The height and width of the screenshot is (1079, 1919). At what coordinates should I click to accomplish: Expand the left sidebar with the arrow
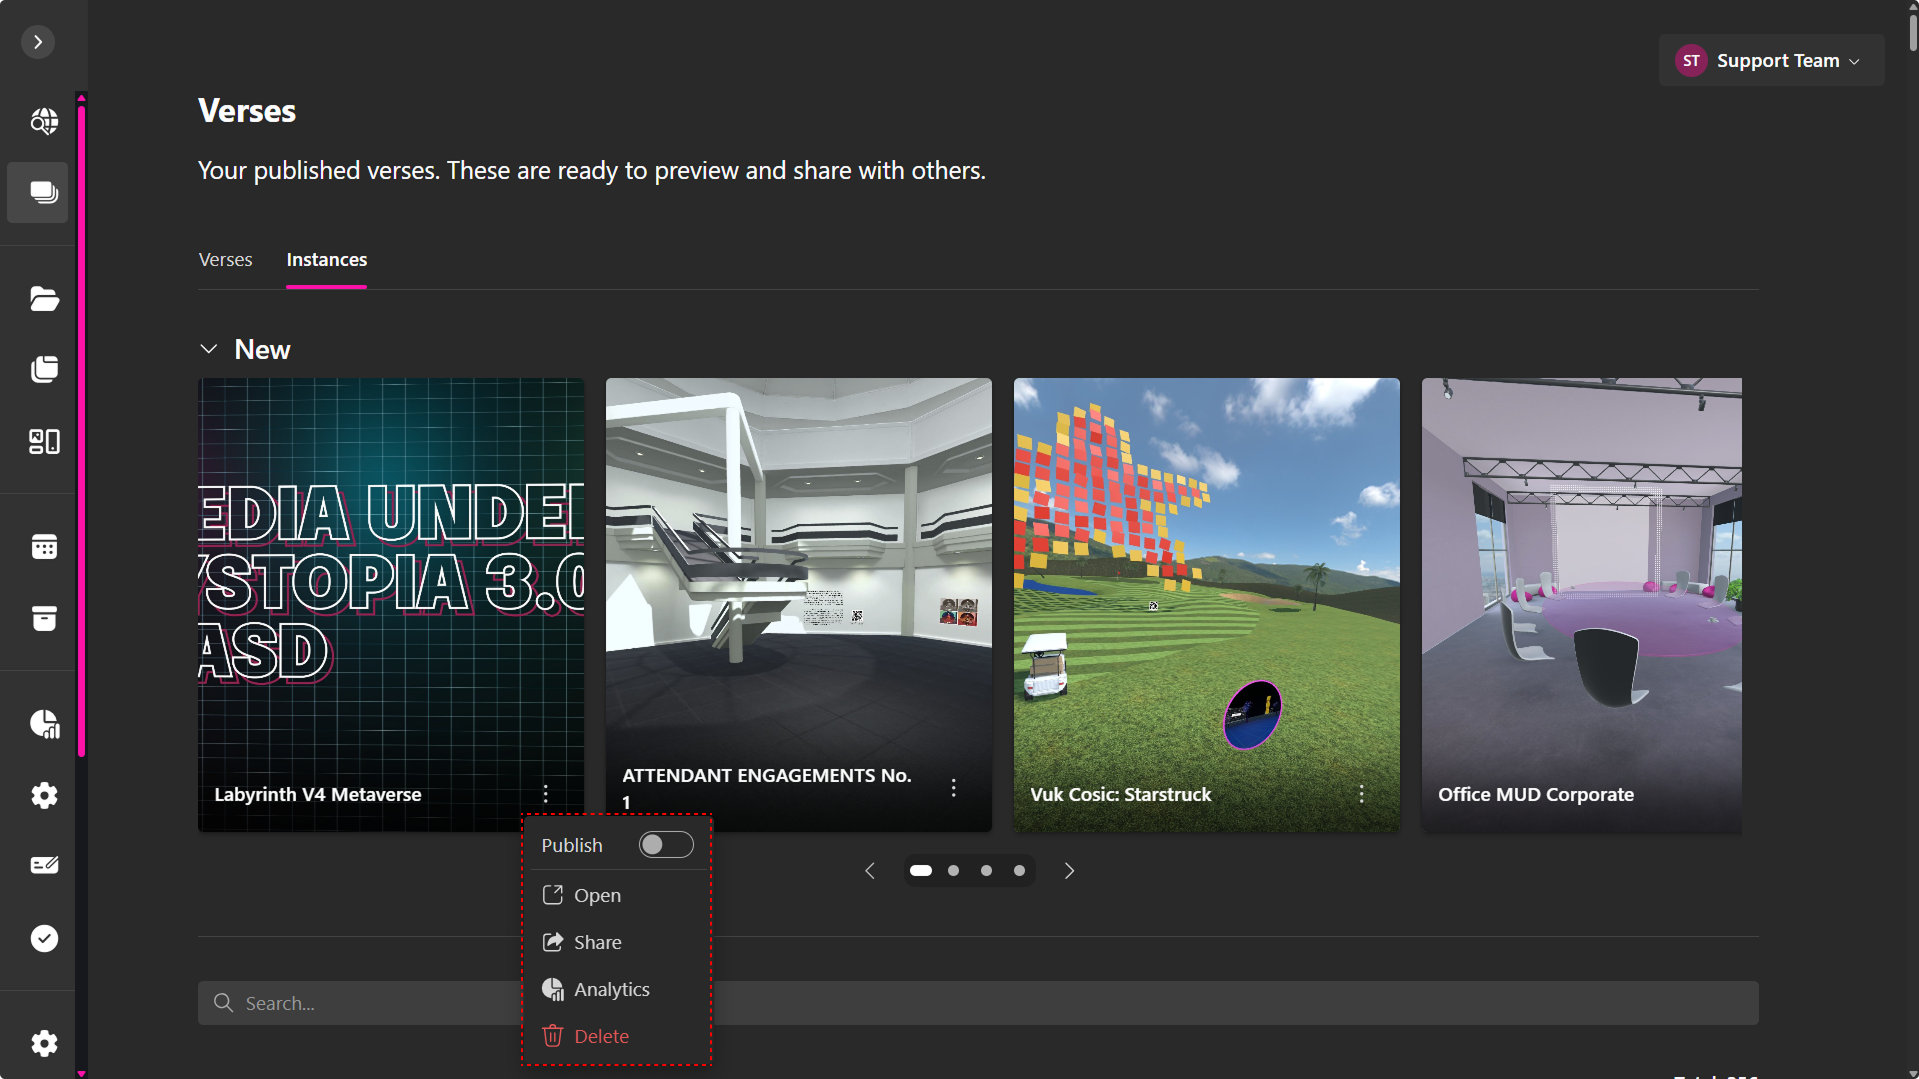(37, 41)
